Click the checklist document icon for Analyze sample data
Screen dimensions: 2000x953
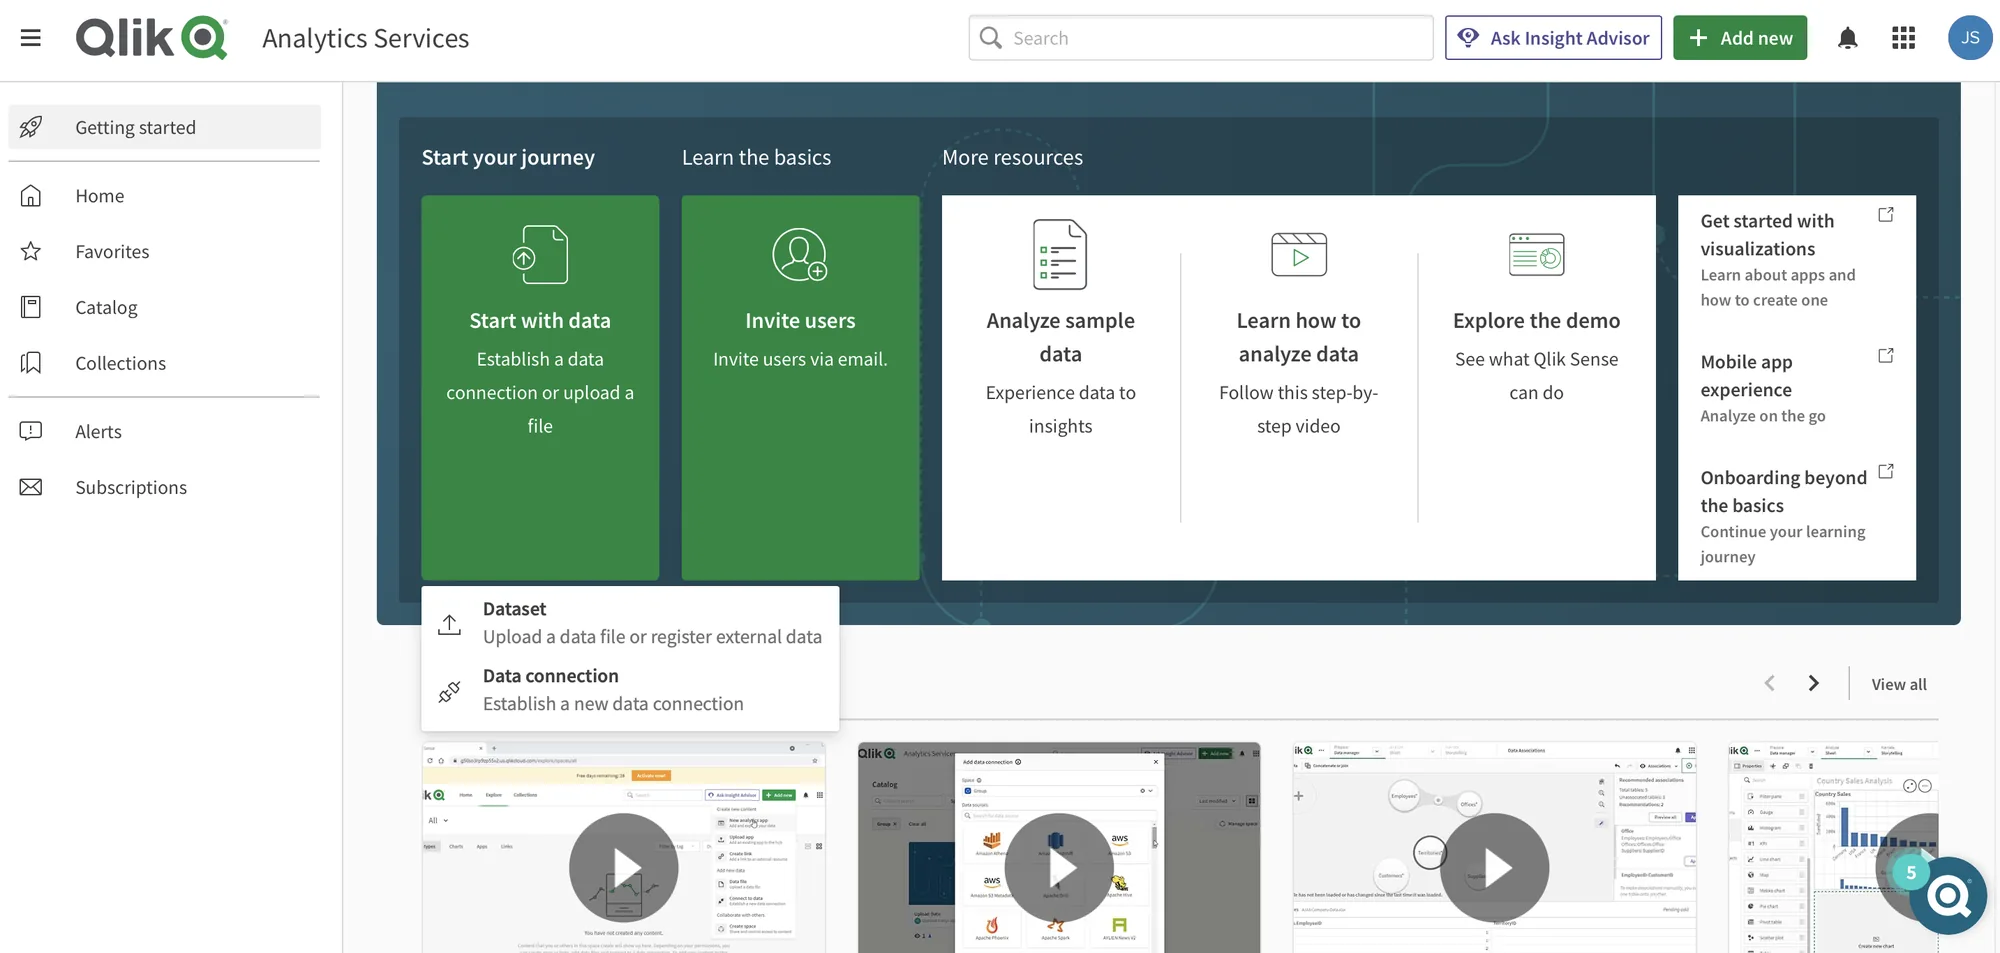tap(1060, 255)
